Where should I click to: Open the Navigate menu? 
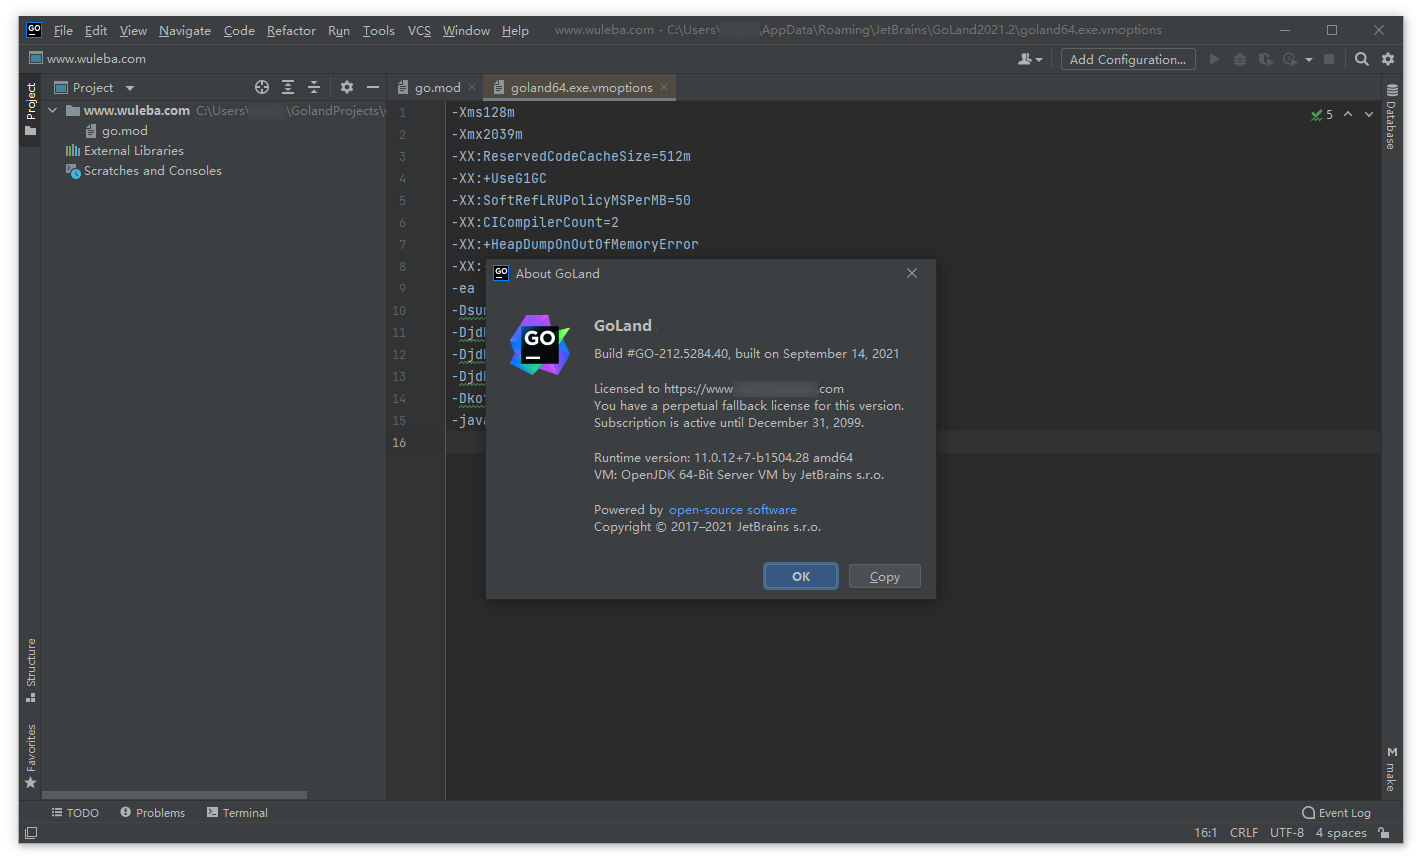click(x=185, y=31)
